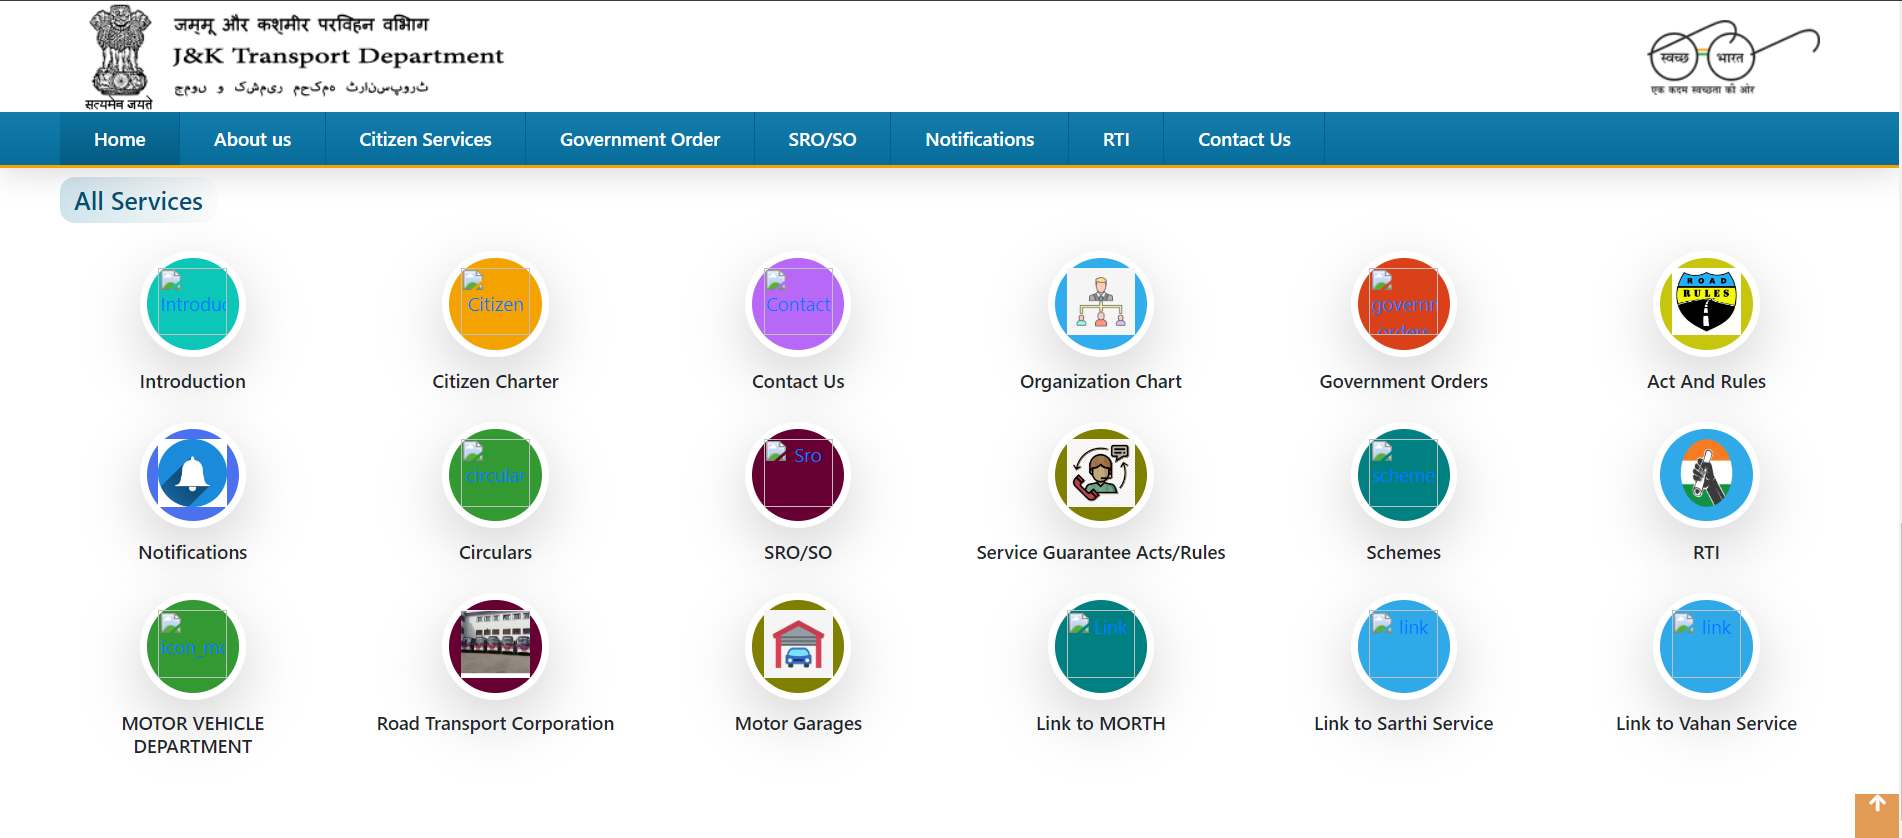The height and width of the screenshot is (838, 1902).
Task: Open the About us menu
Action: [252, 139]
